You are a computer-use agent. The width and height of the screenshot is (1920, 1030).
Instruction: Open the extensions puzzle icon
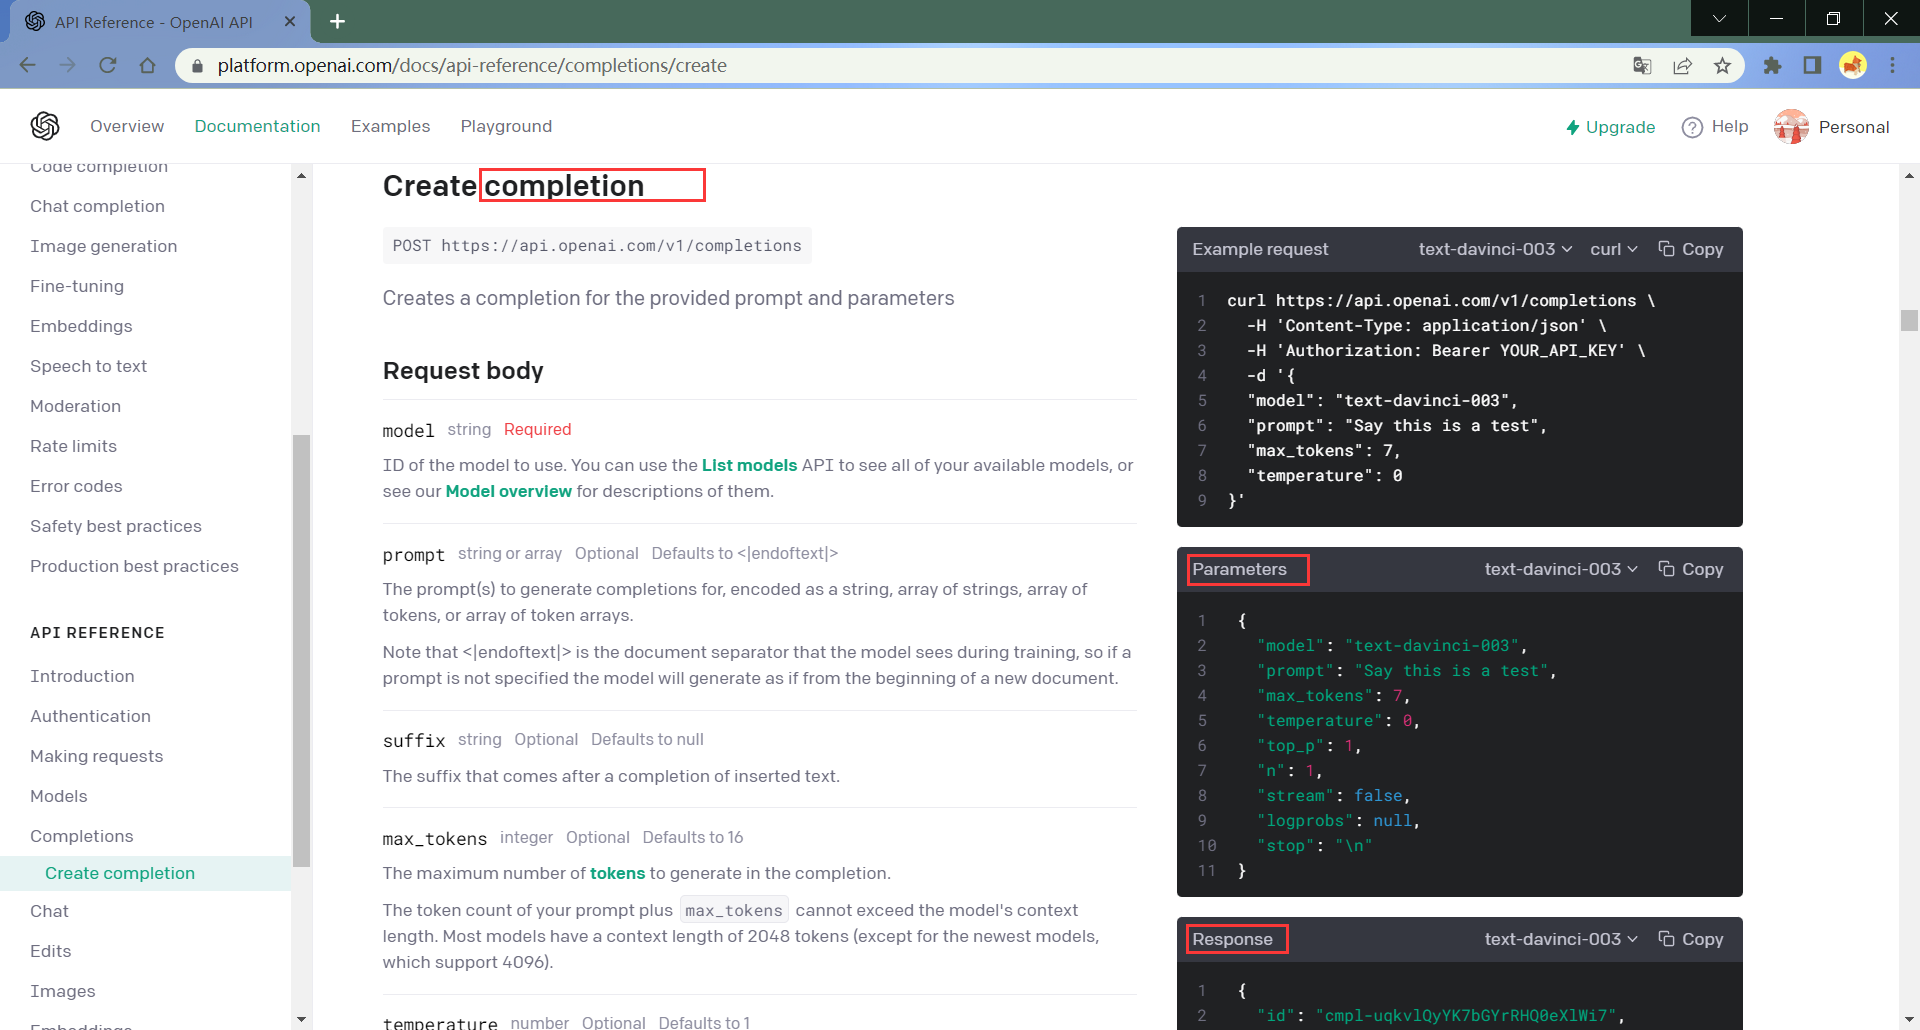pos(1772,65)
